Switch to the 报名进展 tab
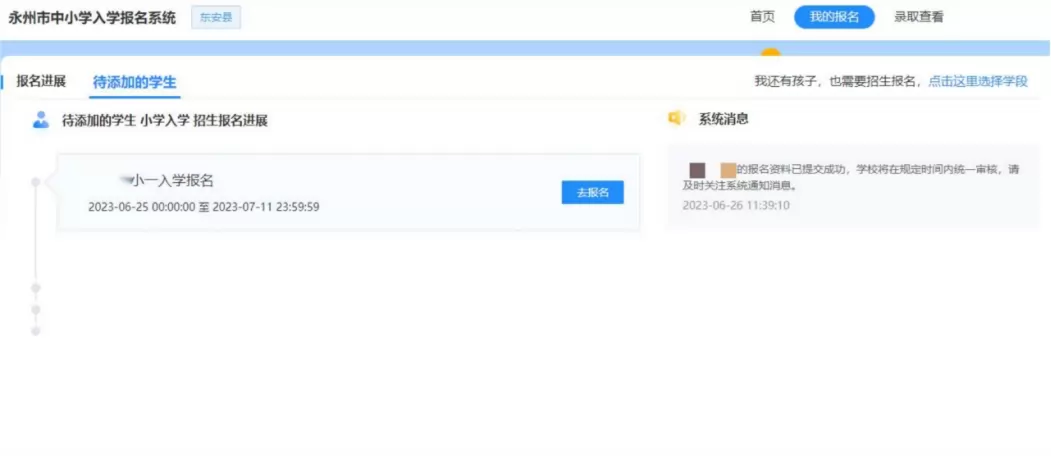The image size is (1051, 456). (x=41, y=81)
